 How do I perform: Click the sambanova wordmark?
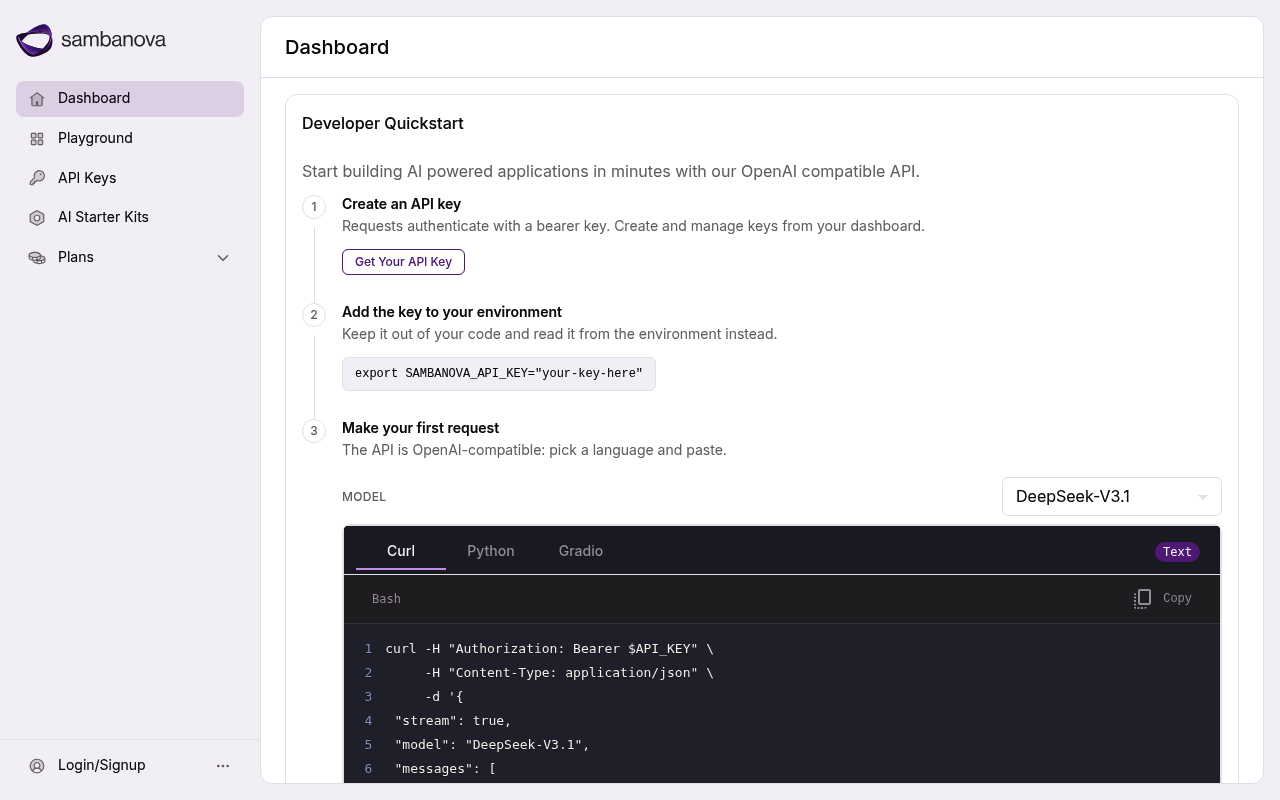click(x=113, y=40)
